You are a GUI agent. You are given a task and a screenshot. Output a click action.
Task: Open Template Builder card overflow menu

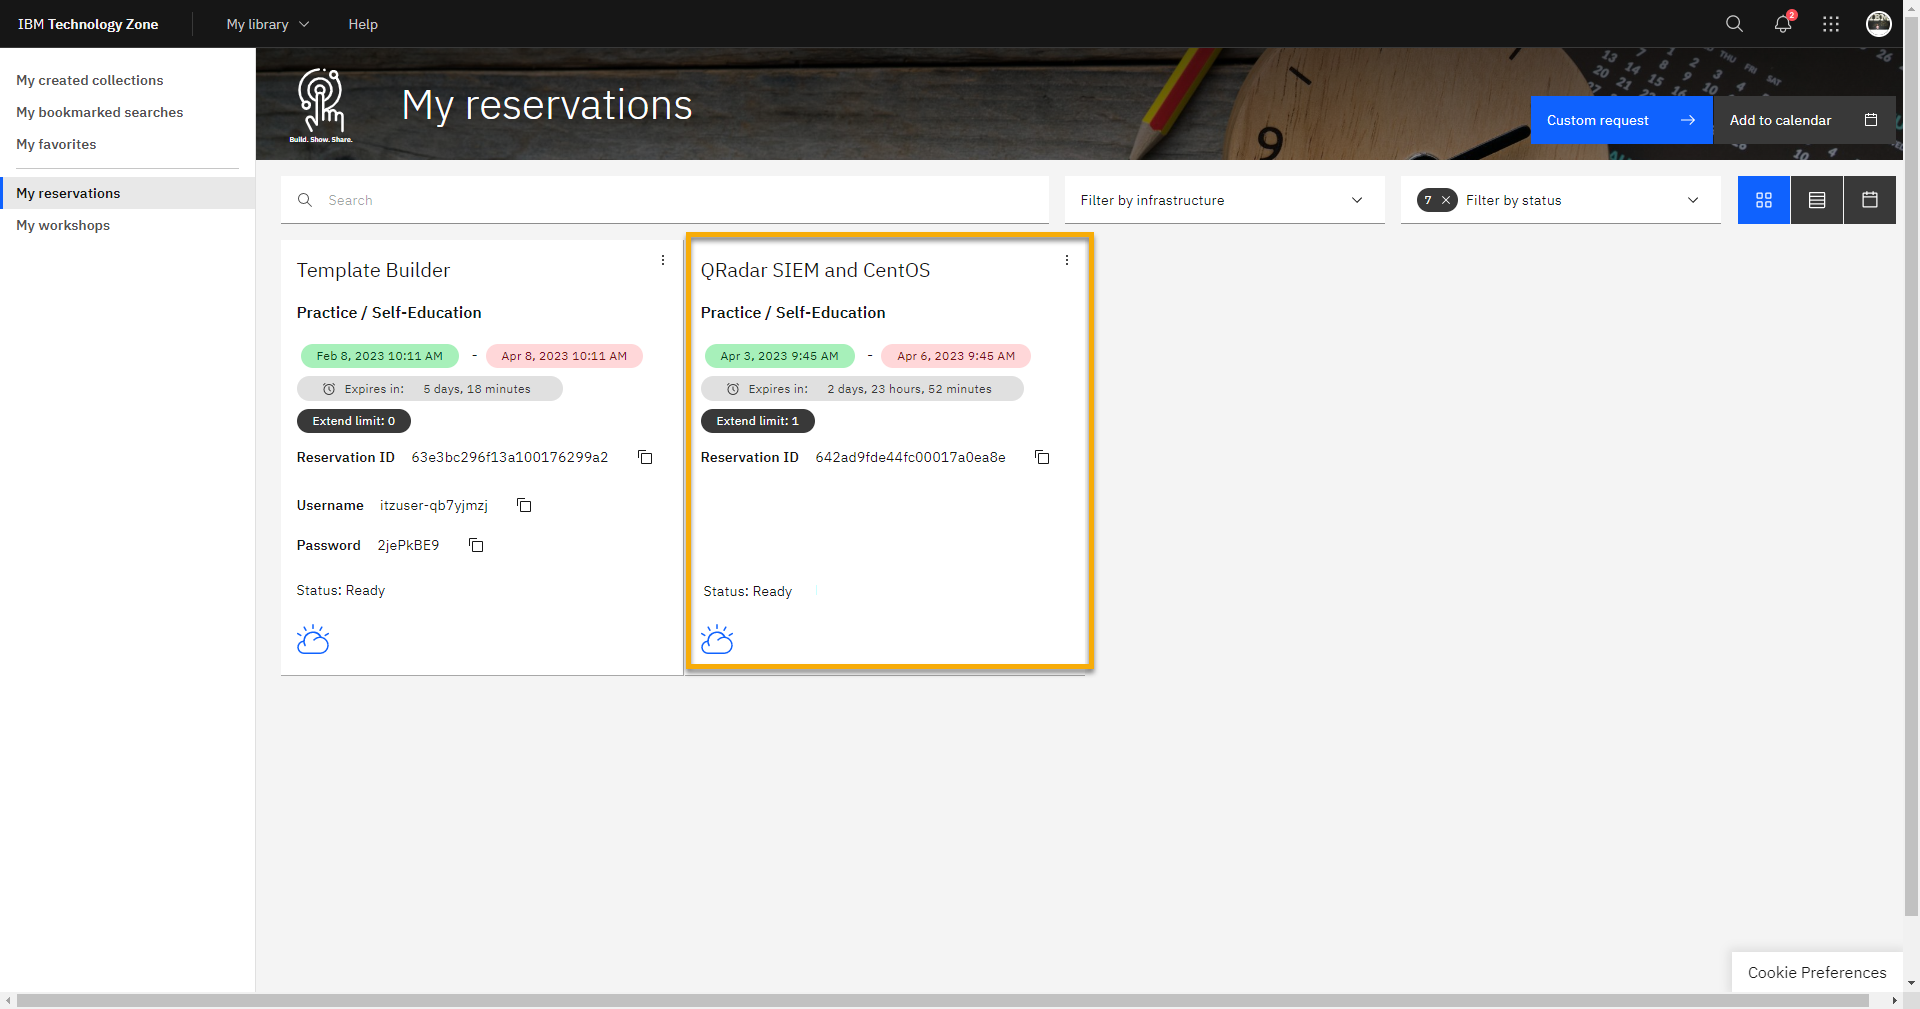663,260
